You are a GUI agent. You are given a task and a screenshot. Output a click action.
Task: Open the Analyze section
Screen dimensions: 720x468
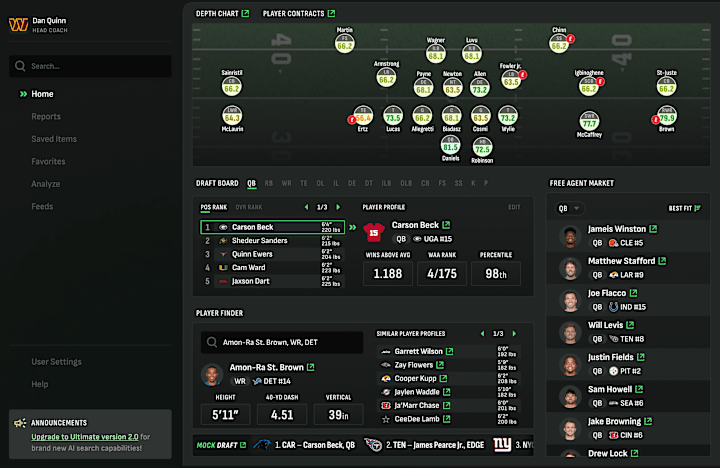(x=45, y=184)
